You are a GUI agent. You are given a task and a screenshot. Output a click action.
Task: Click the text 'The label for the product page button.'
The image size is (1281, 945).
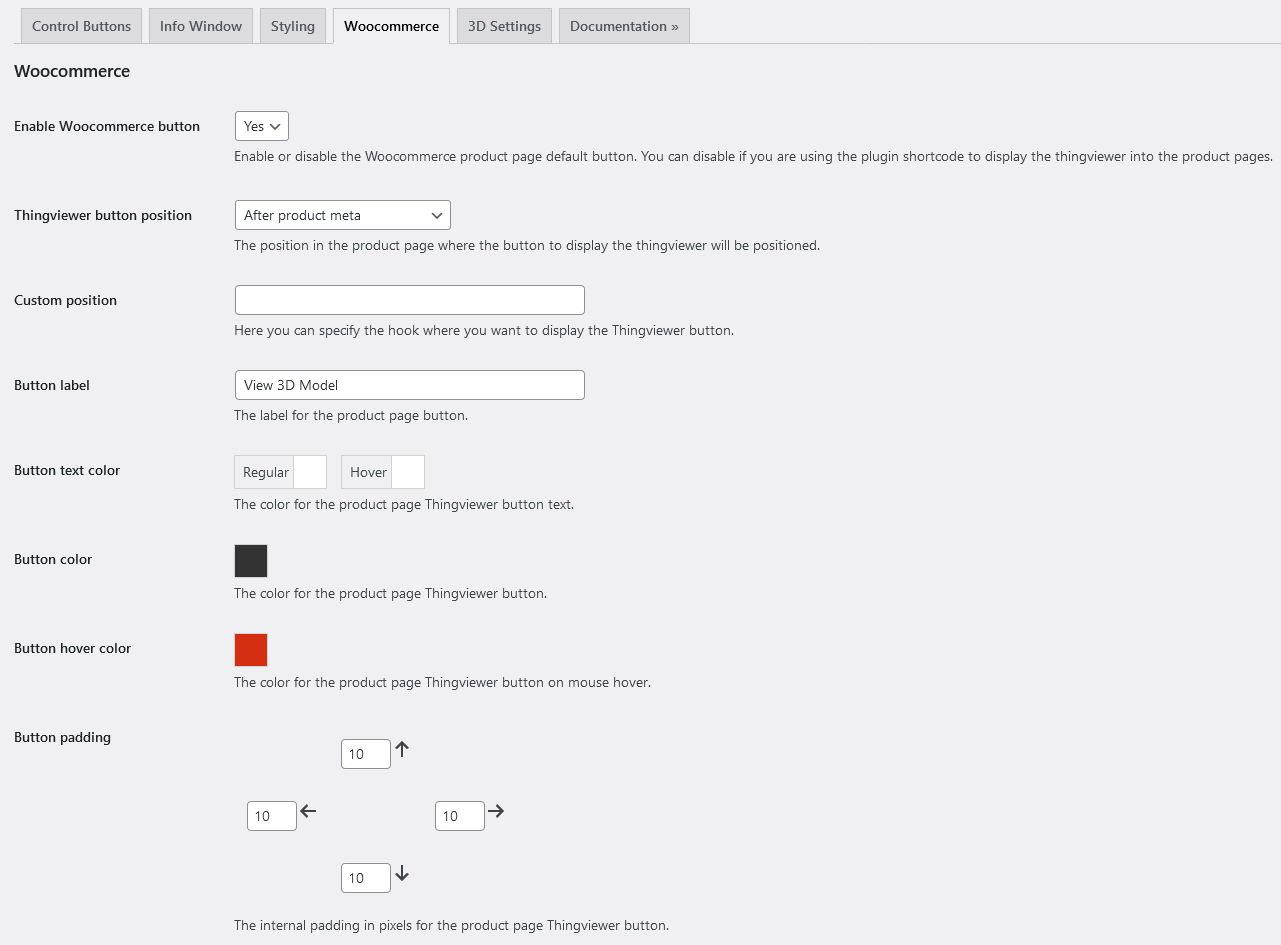pos(351,415)
